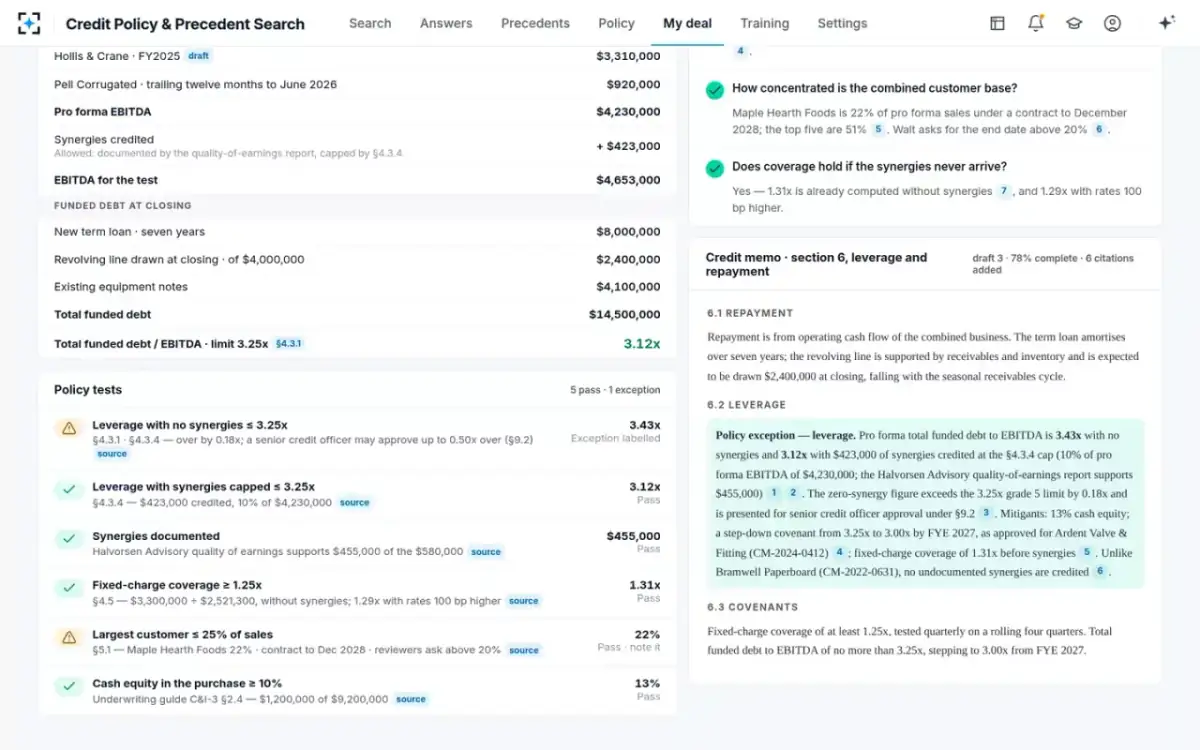Click the 3.12x total funded debt ratio
Screen dimensions: 1200x750
tap(642, 343)
